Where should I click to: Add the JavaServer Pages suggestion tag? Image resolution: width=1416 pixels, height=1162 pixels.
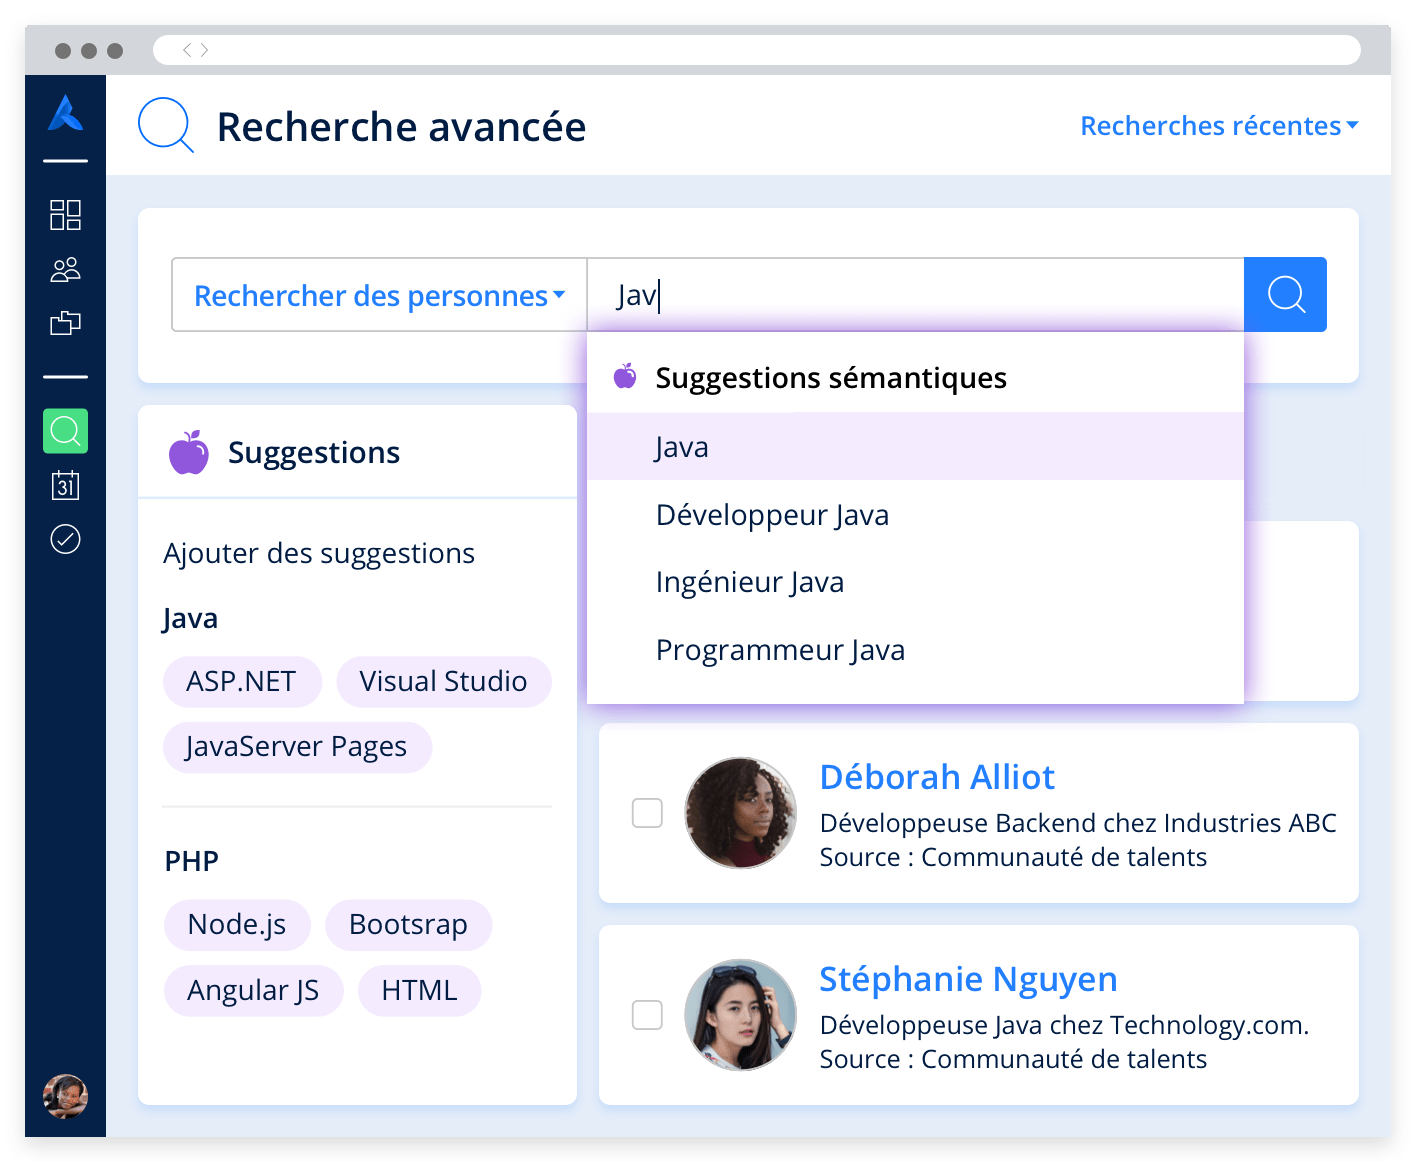297,747
